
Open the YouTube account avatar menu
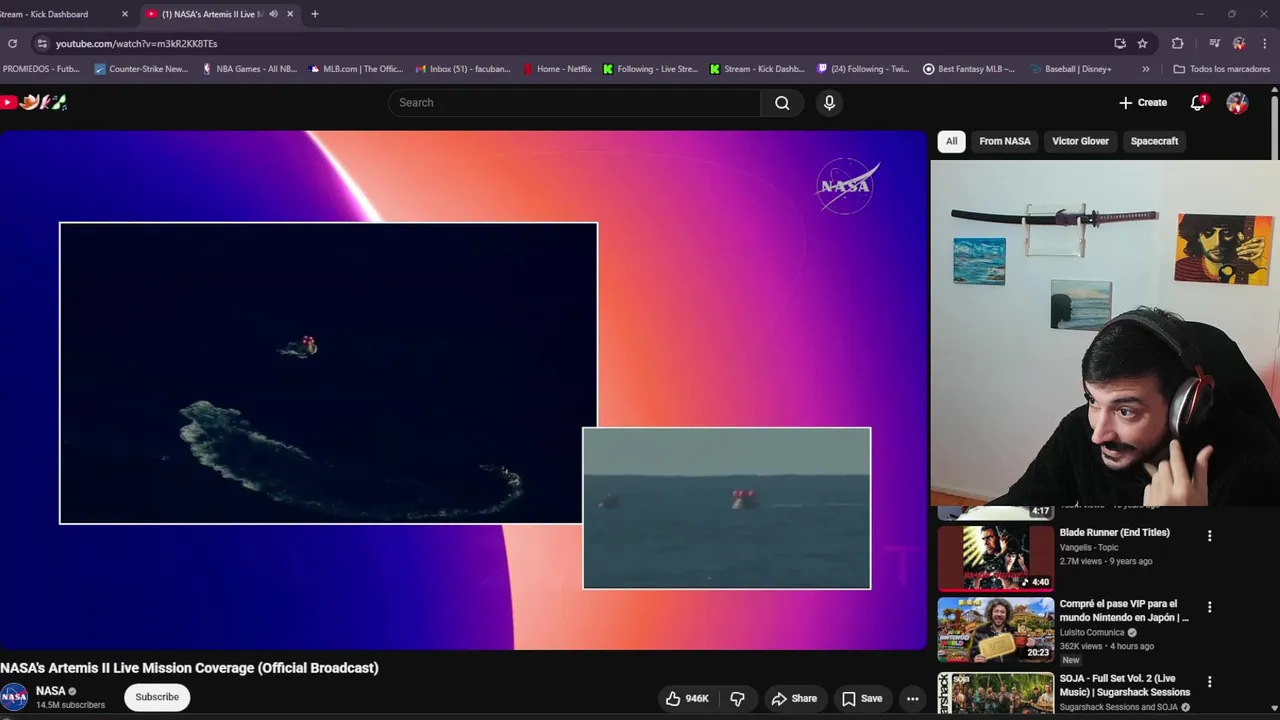[x=1237, y=103]
